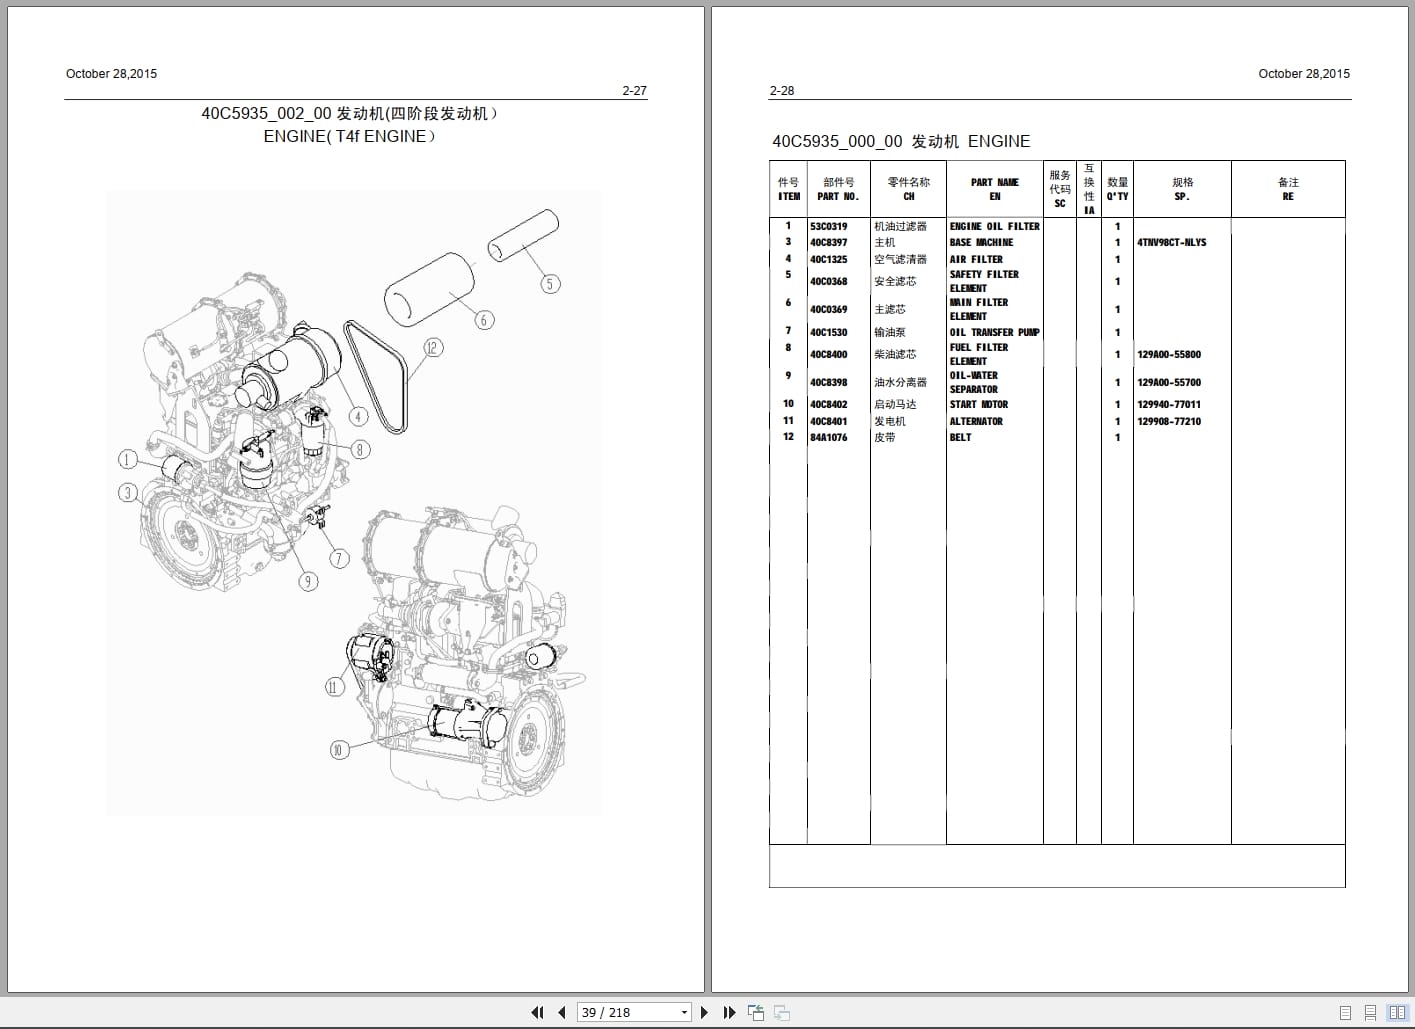Click part number 40C8400

click(828, 355)
